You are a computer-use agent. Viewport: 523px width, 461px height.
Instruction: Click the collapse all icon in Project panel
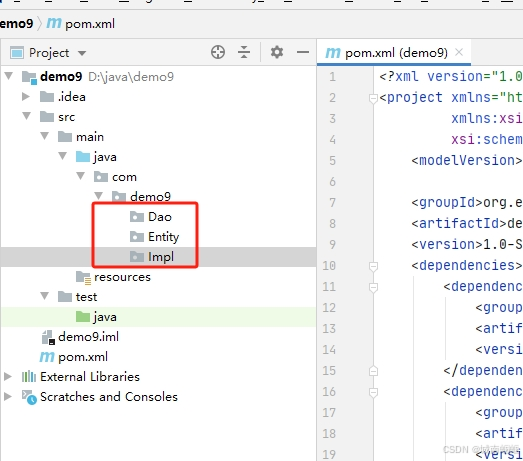click(x=244, y=52)
